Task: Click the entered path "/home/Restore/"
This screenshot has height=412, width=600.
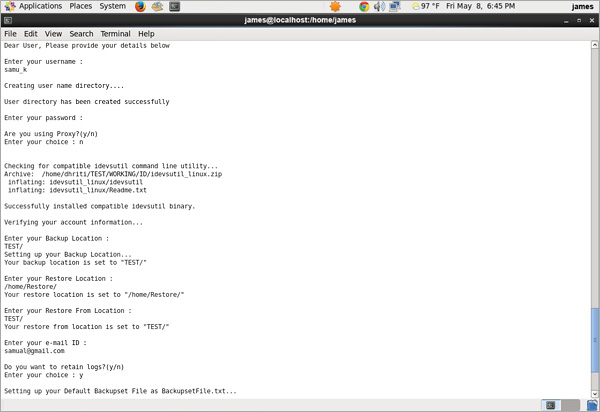Action: click(x=31, y=287)
